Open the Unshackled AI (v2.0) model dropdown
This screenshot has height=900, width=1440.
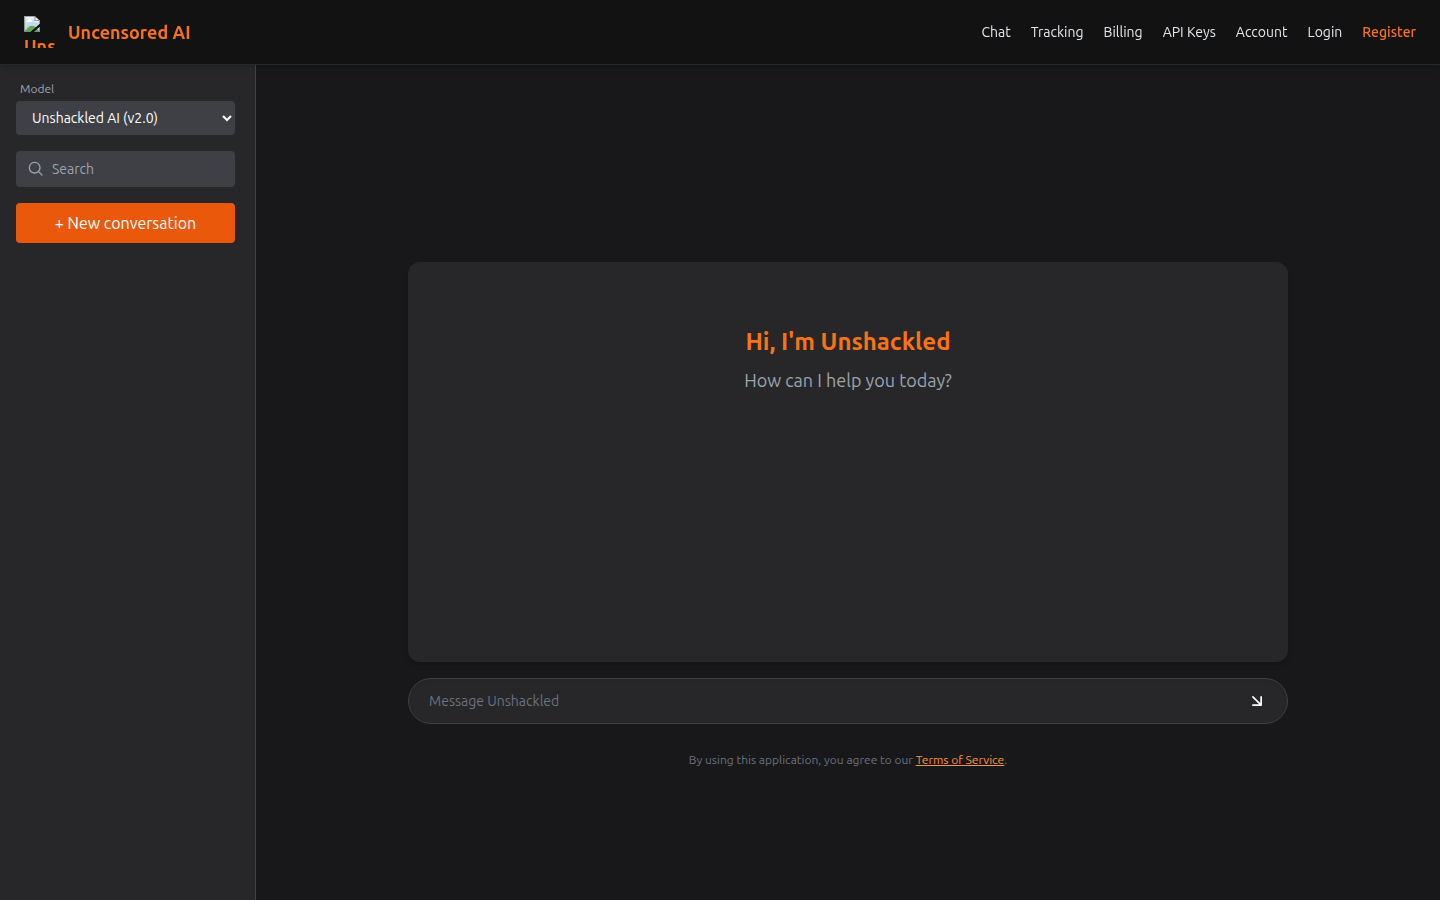click(125, 118)
